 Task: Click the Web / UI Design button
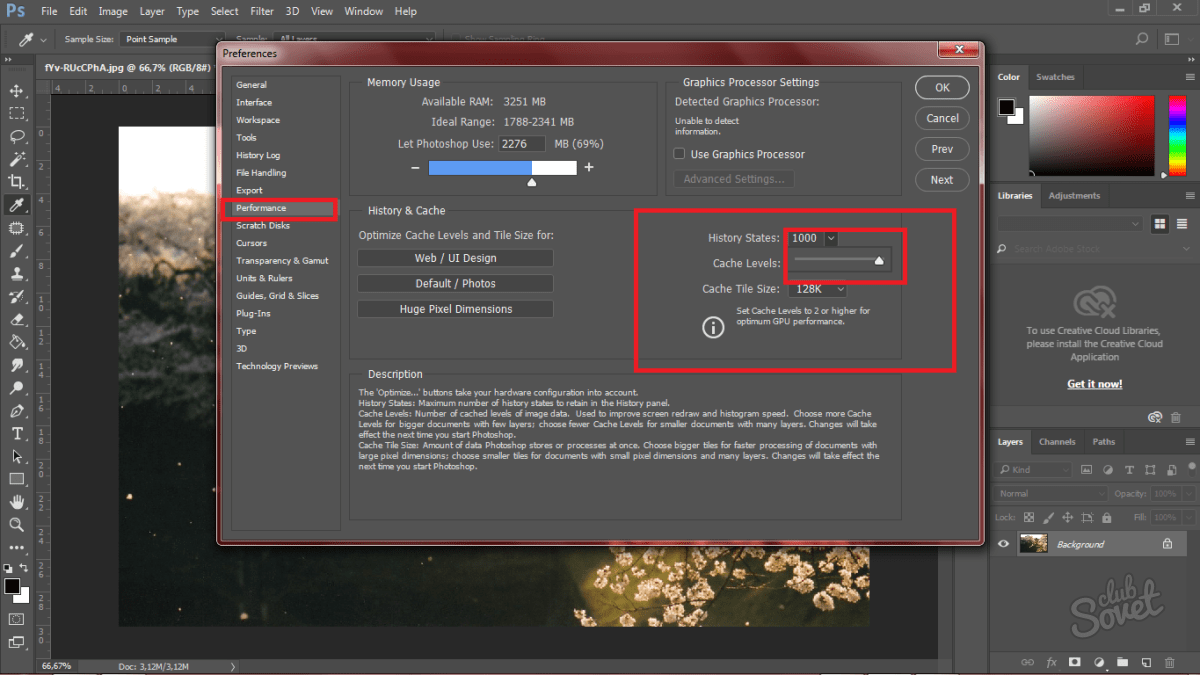point(455,258)
